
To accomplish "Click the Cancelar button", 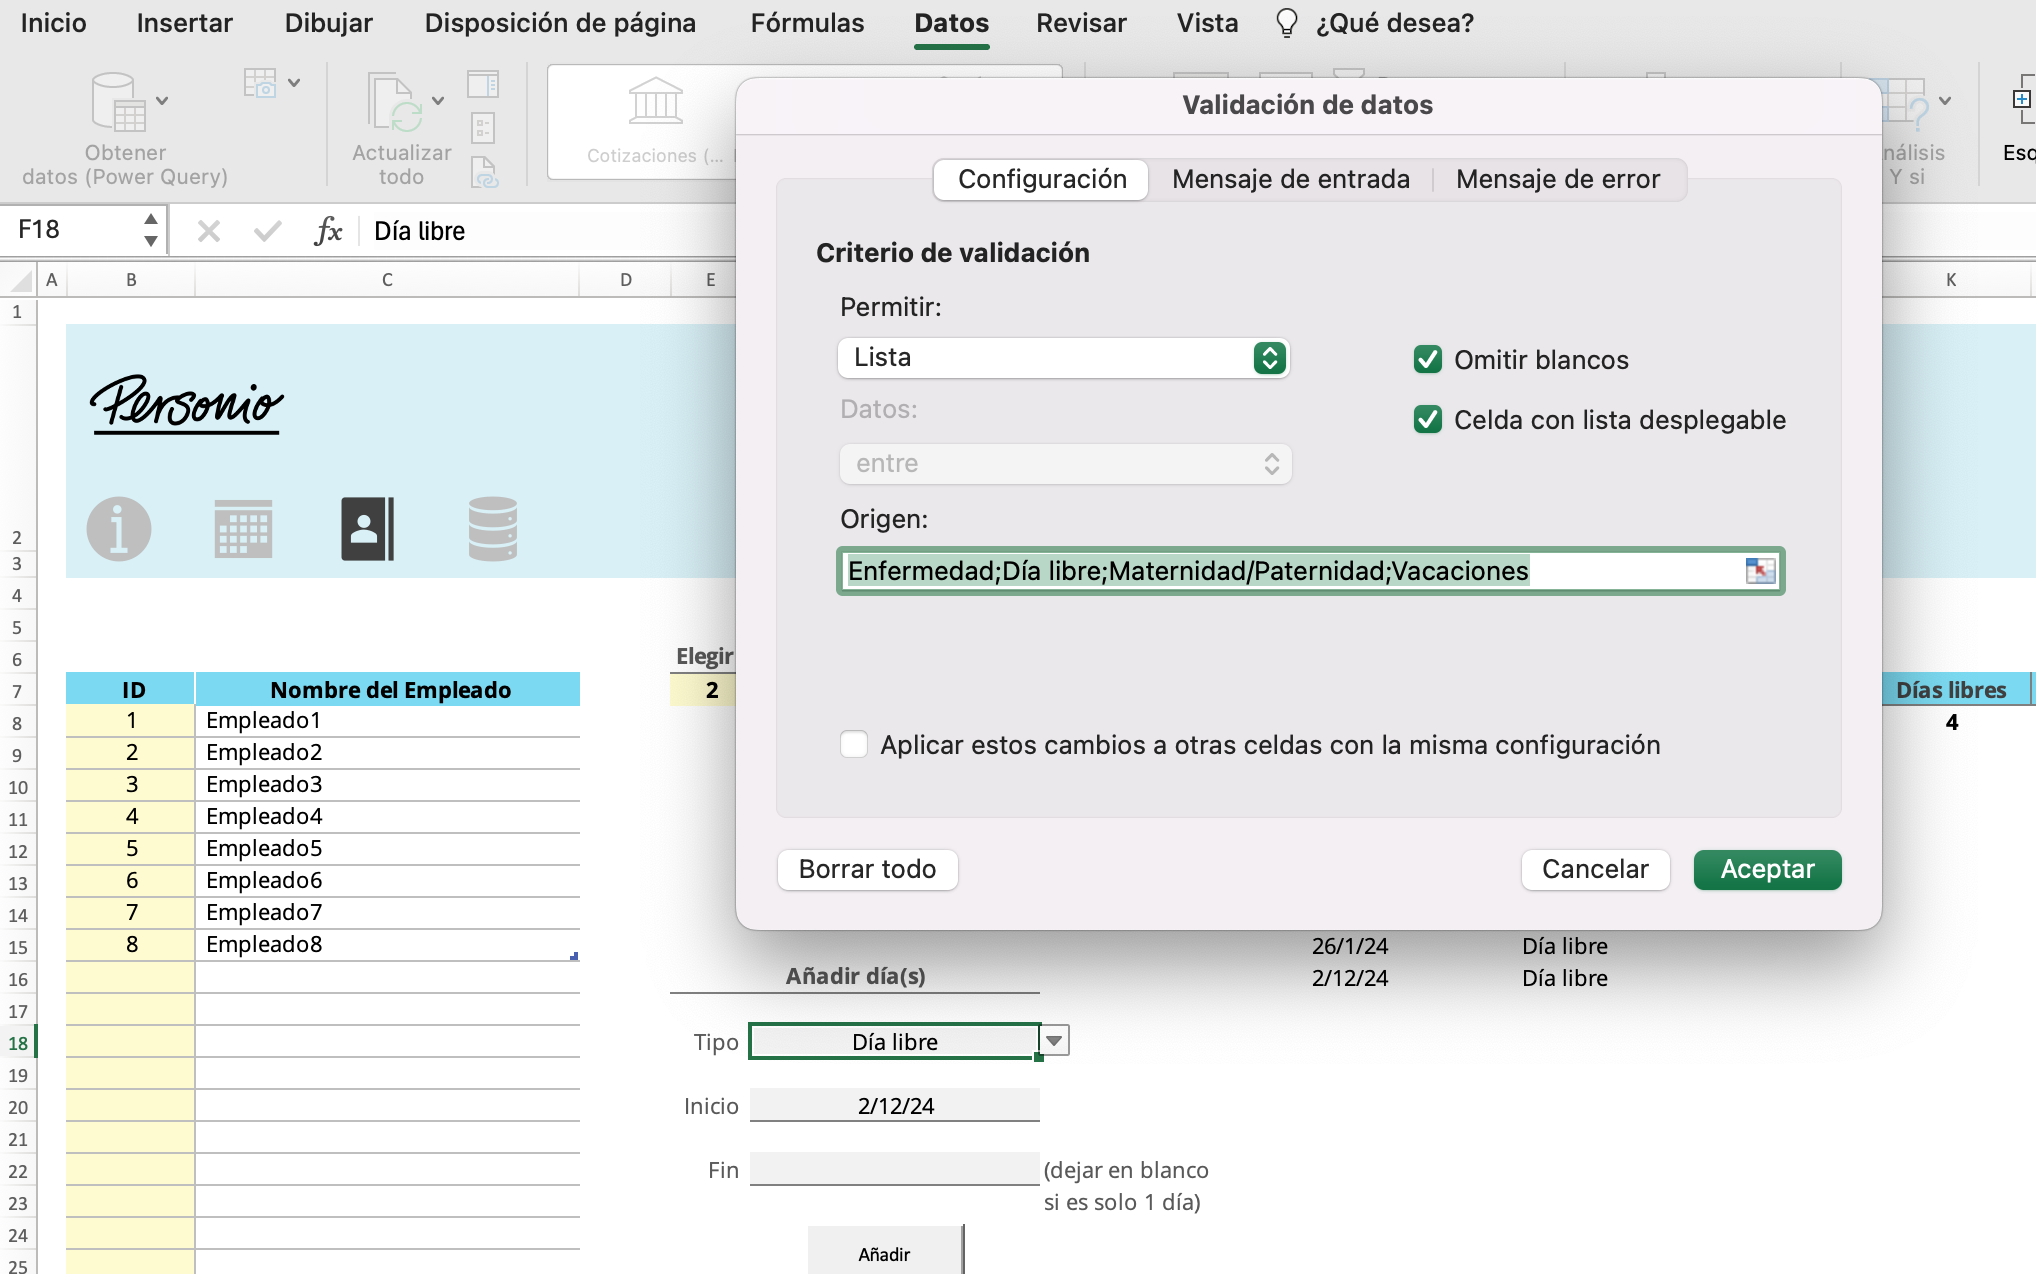I will pyautogui.click(x=1595, y=870).
